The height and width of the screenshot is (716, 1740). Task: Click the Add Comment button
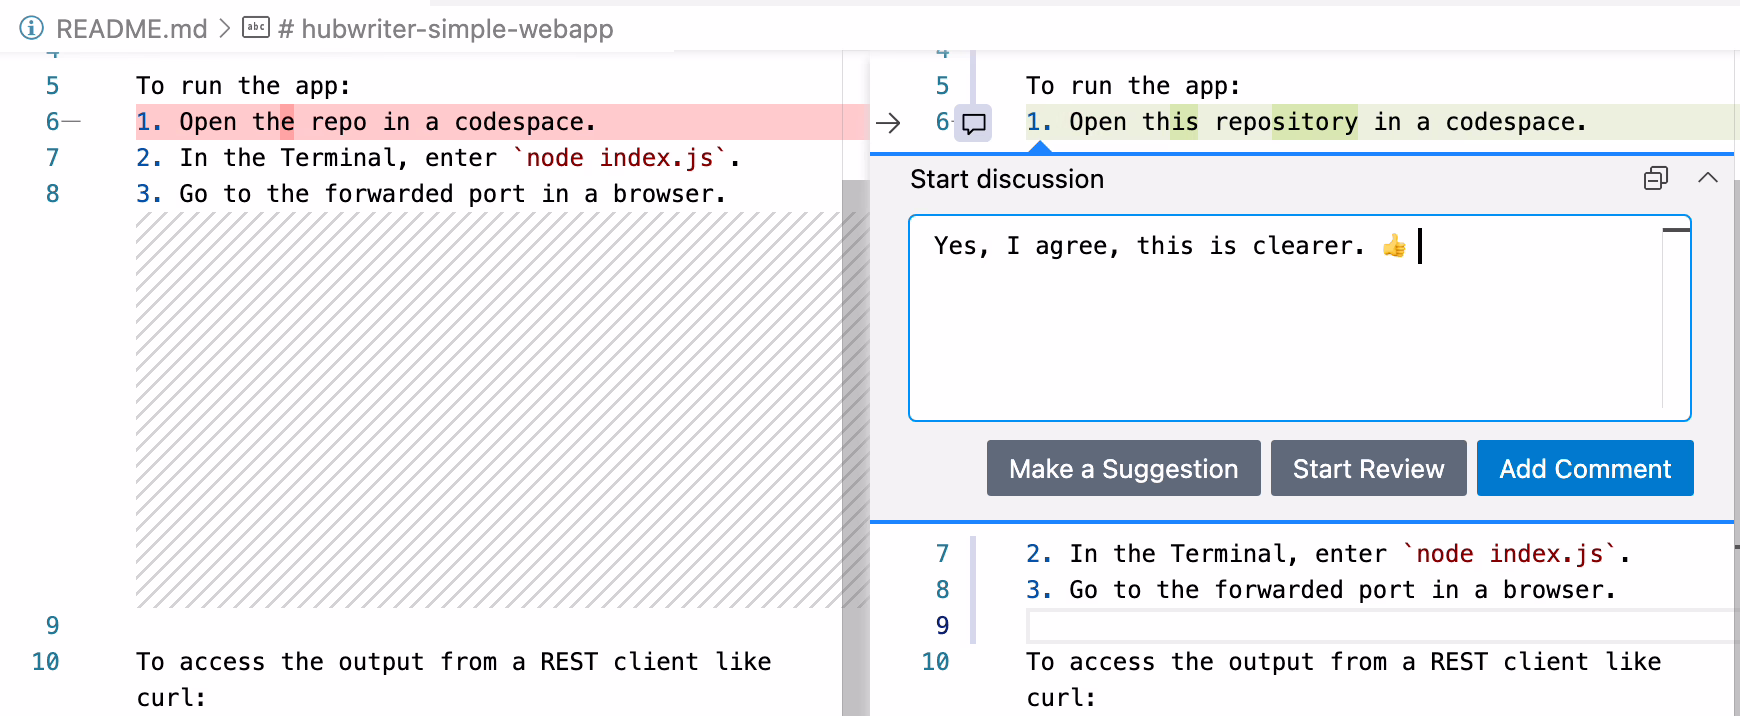coord(1585,468)
